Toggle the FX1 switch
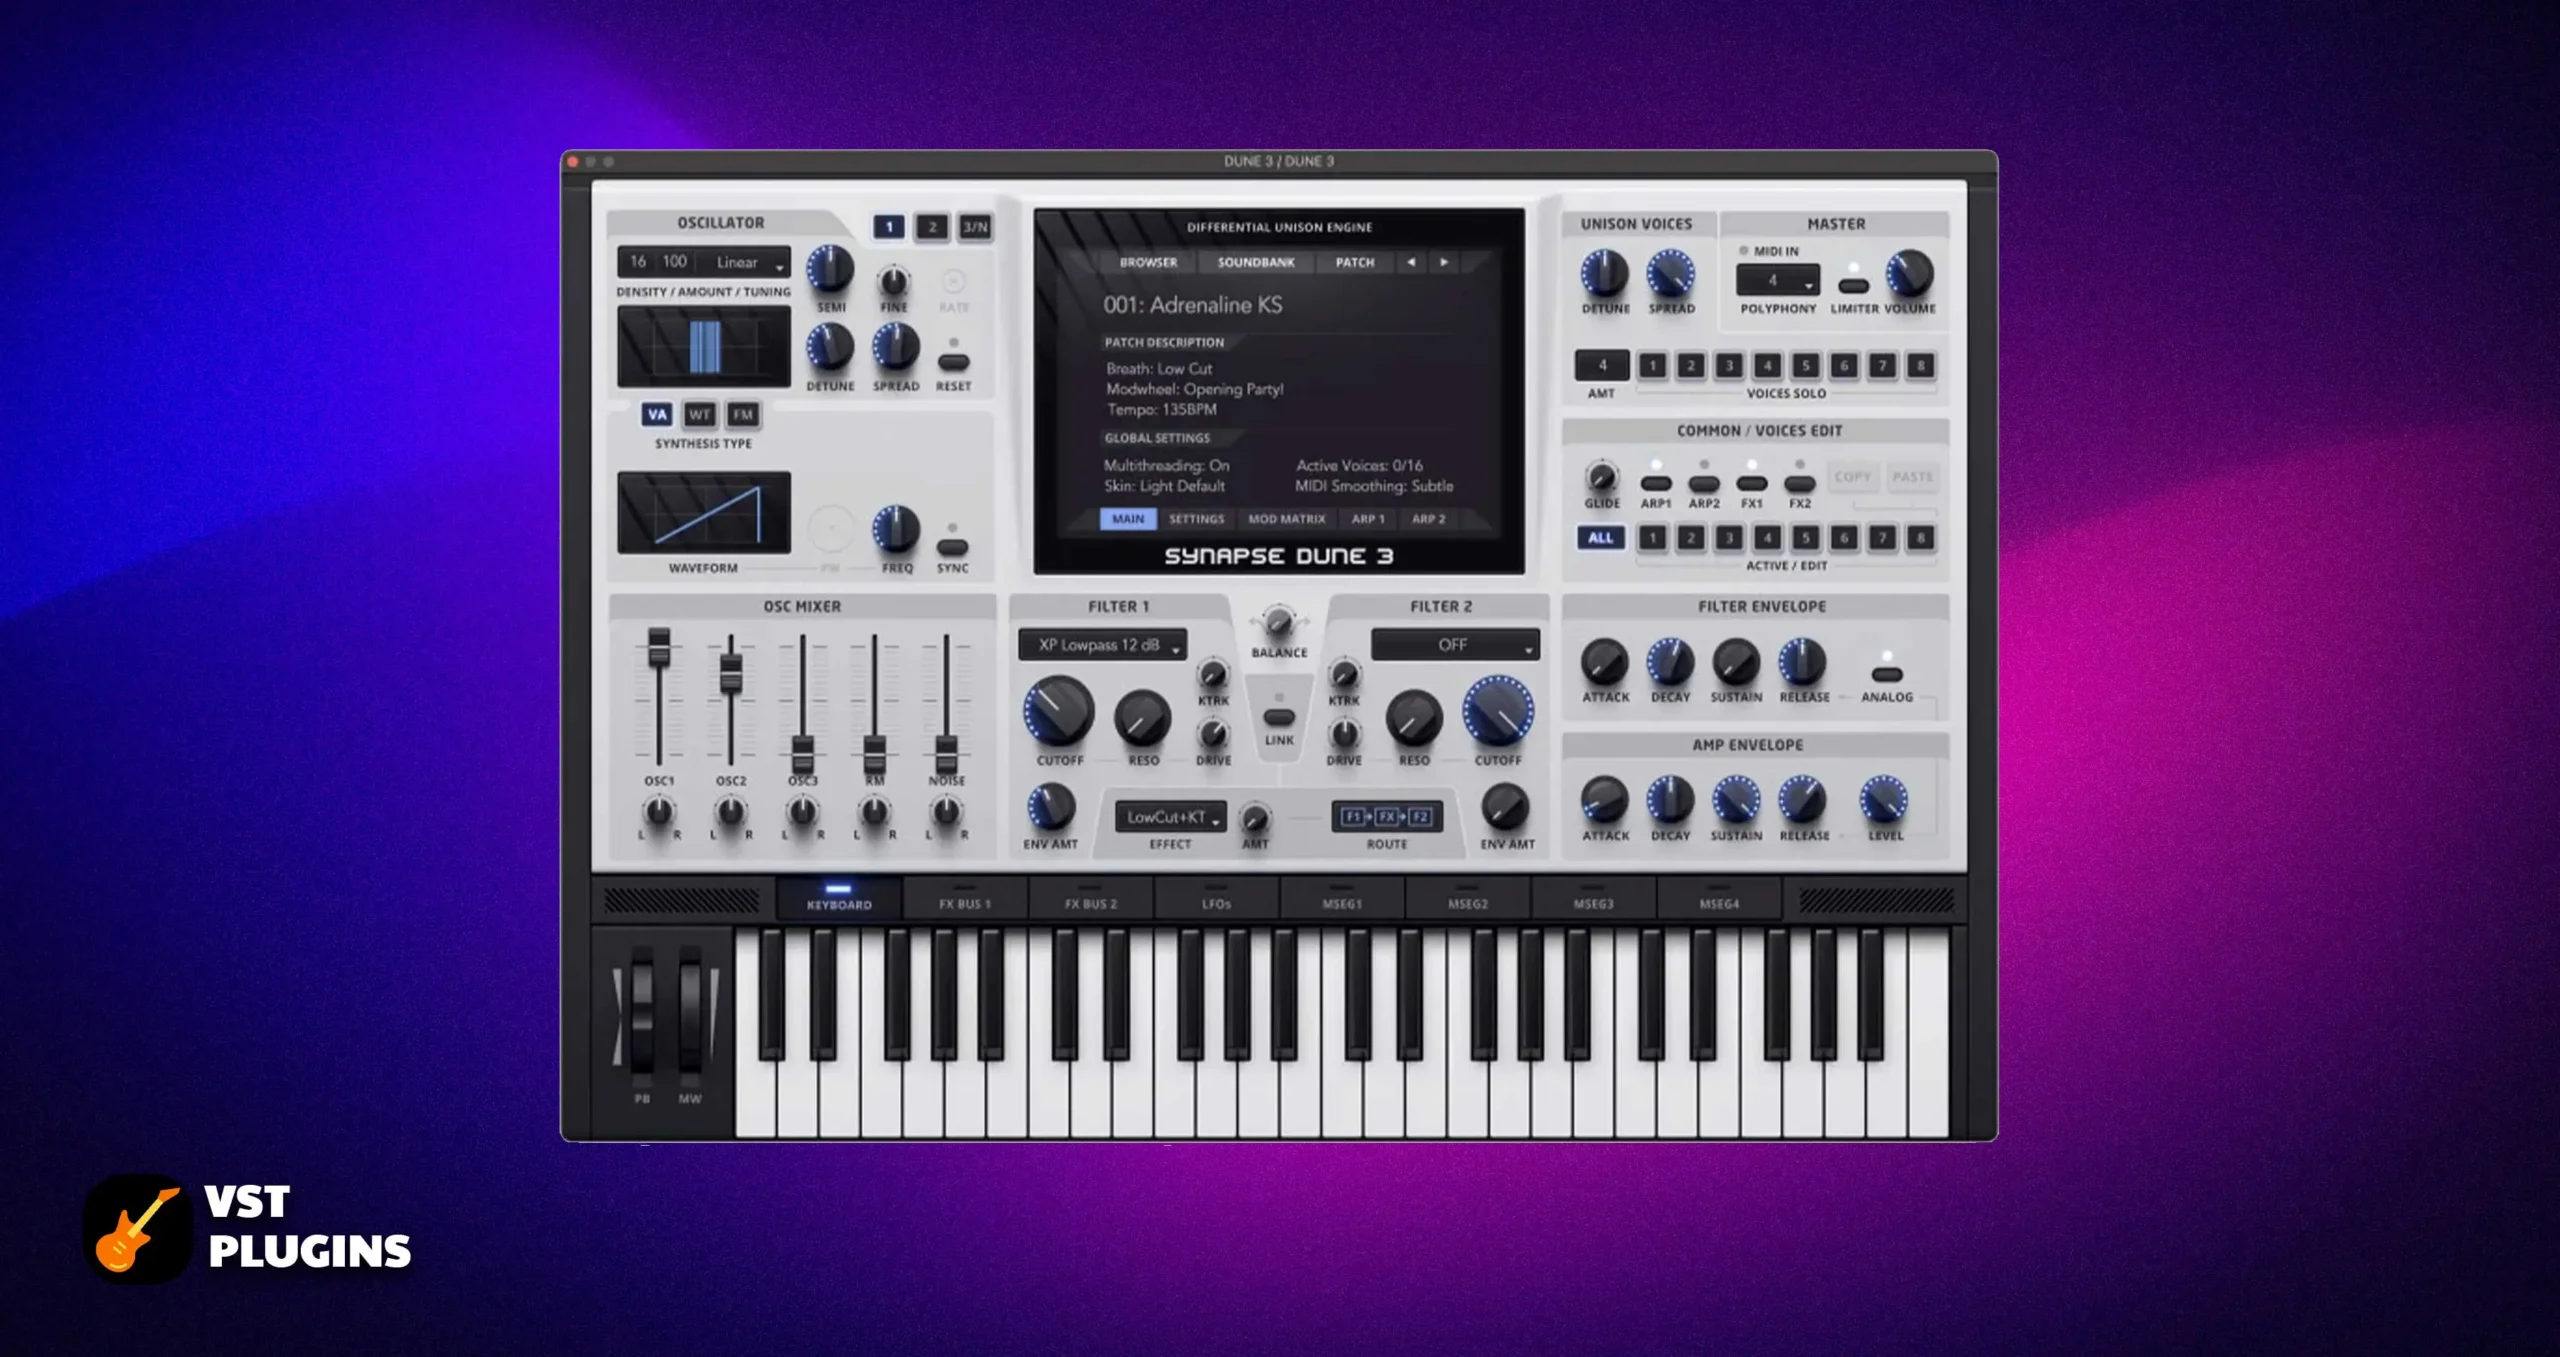2560x1357 pixels. click(x=1752, y=483)
